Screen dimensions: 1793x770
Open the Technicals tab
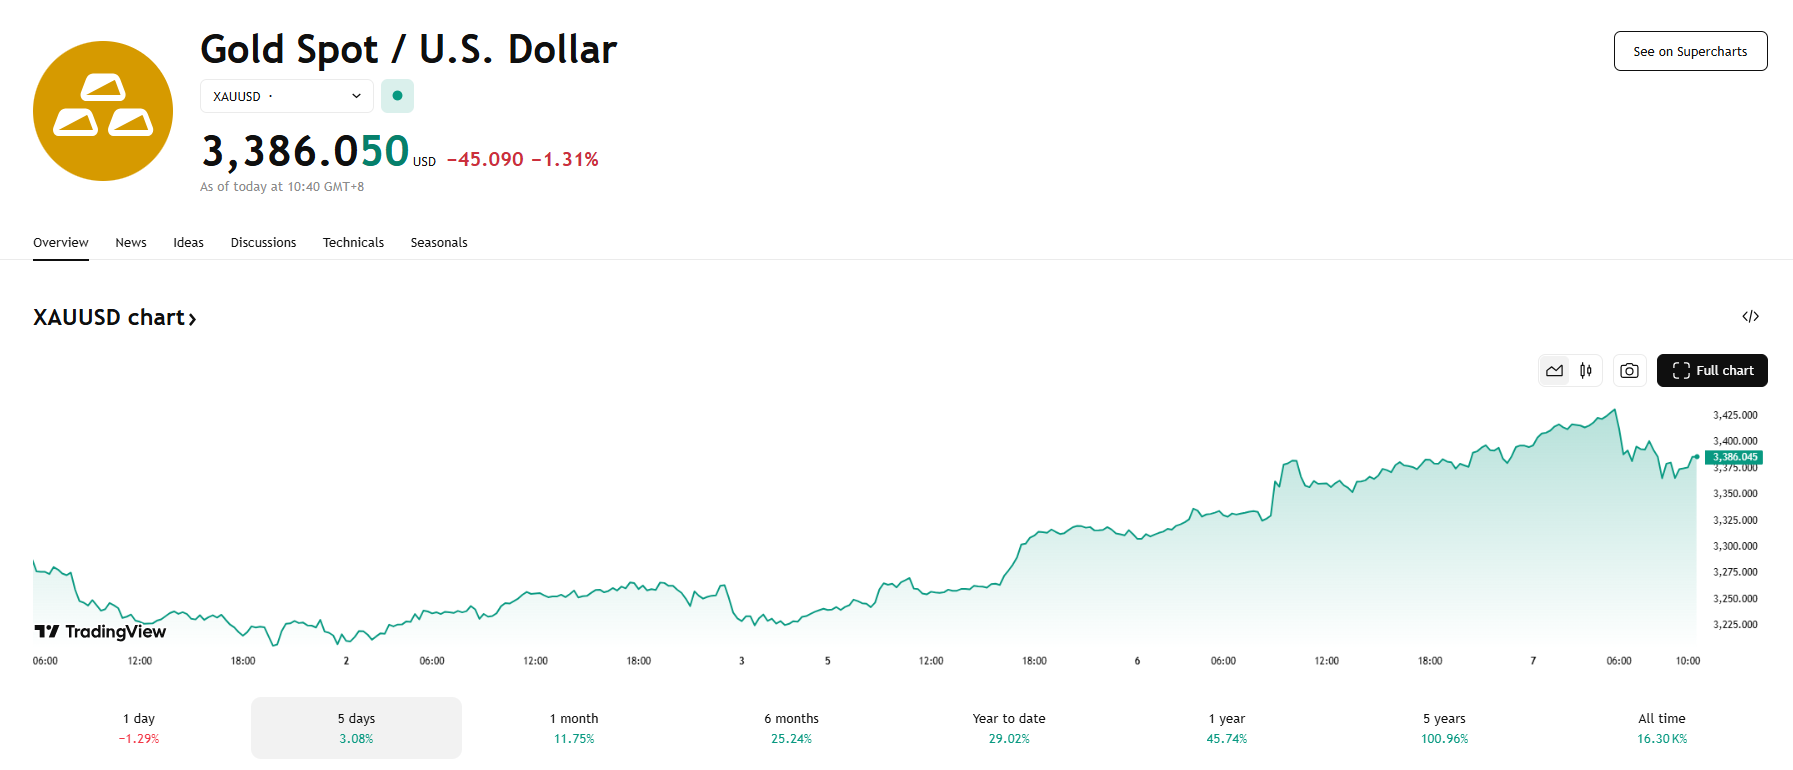tap(353, 243)
